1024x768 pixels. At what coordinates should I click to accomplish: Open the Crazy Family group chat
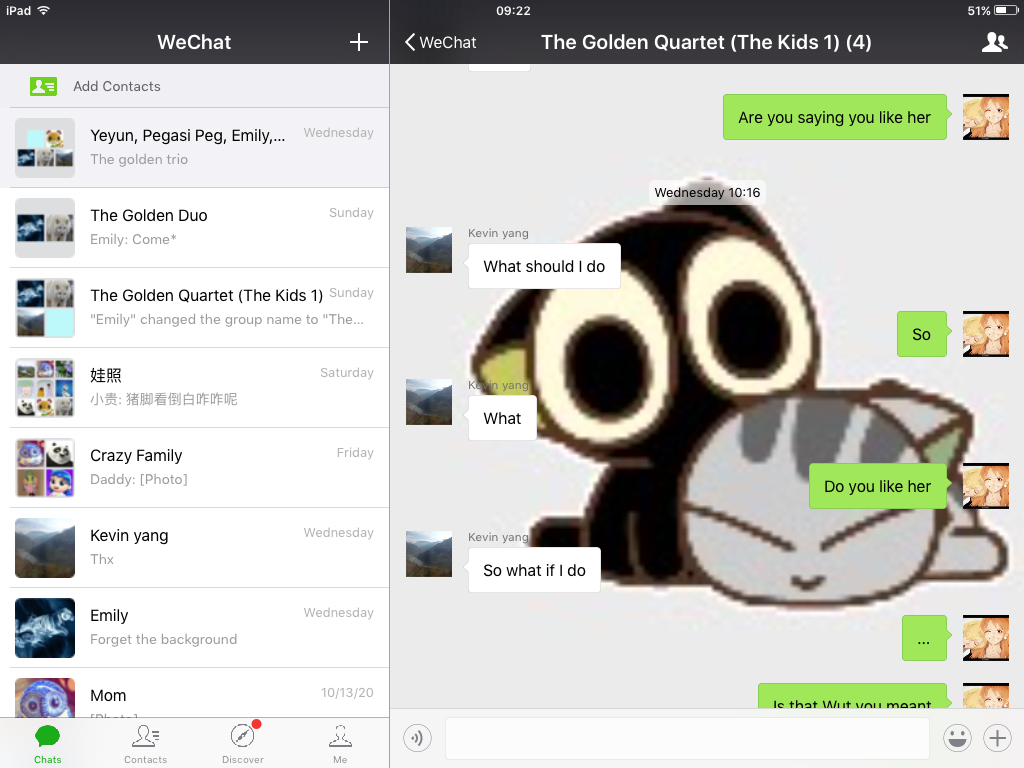(195, 468)
